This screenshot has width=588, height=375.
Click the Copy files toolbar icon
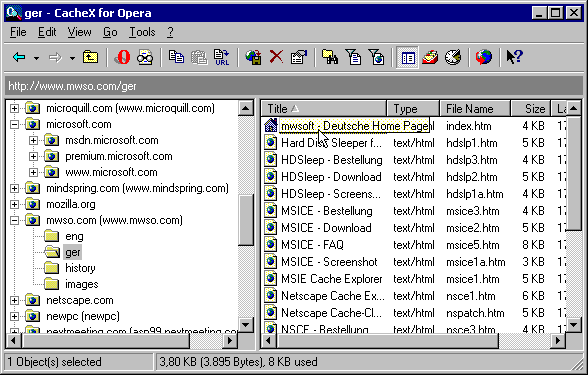(176, 57)
